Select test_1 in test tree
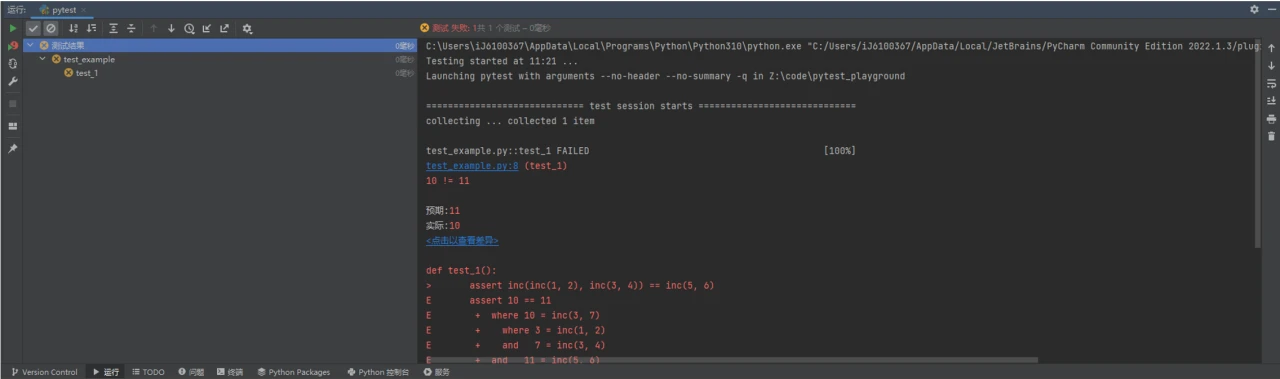1280x379 pixels. click(x=86, y=73)
